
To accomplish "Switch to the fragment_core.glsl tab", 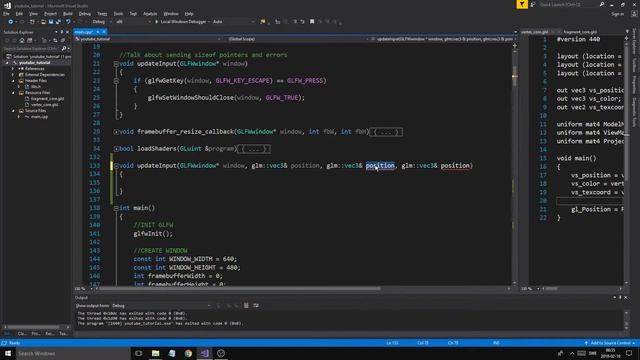I will point(580,32).
